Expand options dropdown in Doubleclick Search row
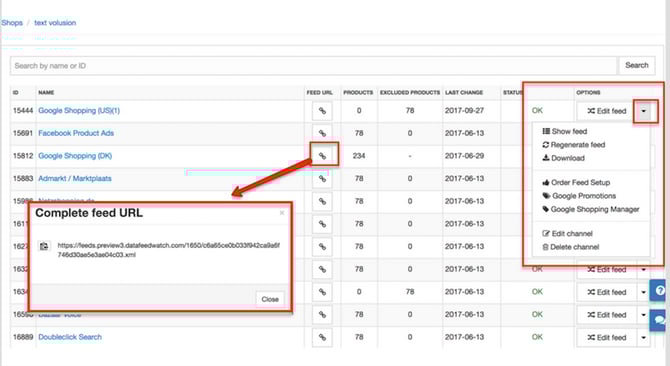The width and height of the screenshot is (670, 366). pyautogui.click(x=644, y=337)
